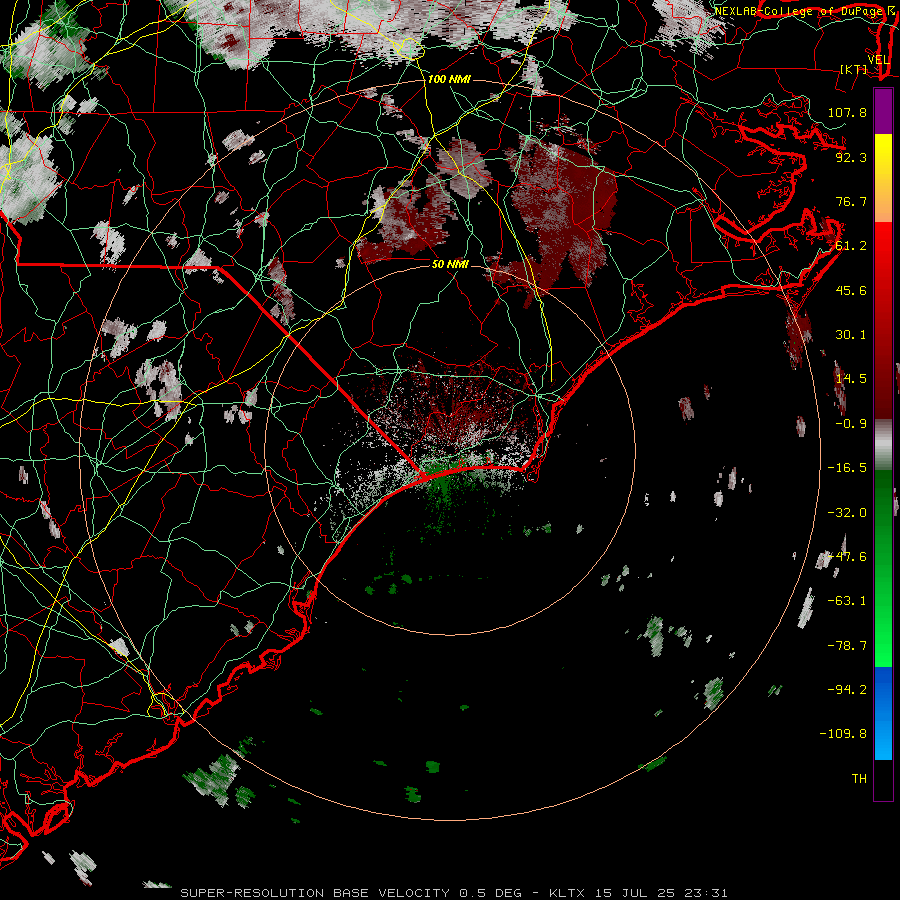Click the 92.3 value on velocity scale

(851, 157)
